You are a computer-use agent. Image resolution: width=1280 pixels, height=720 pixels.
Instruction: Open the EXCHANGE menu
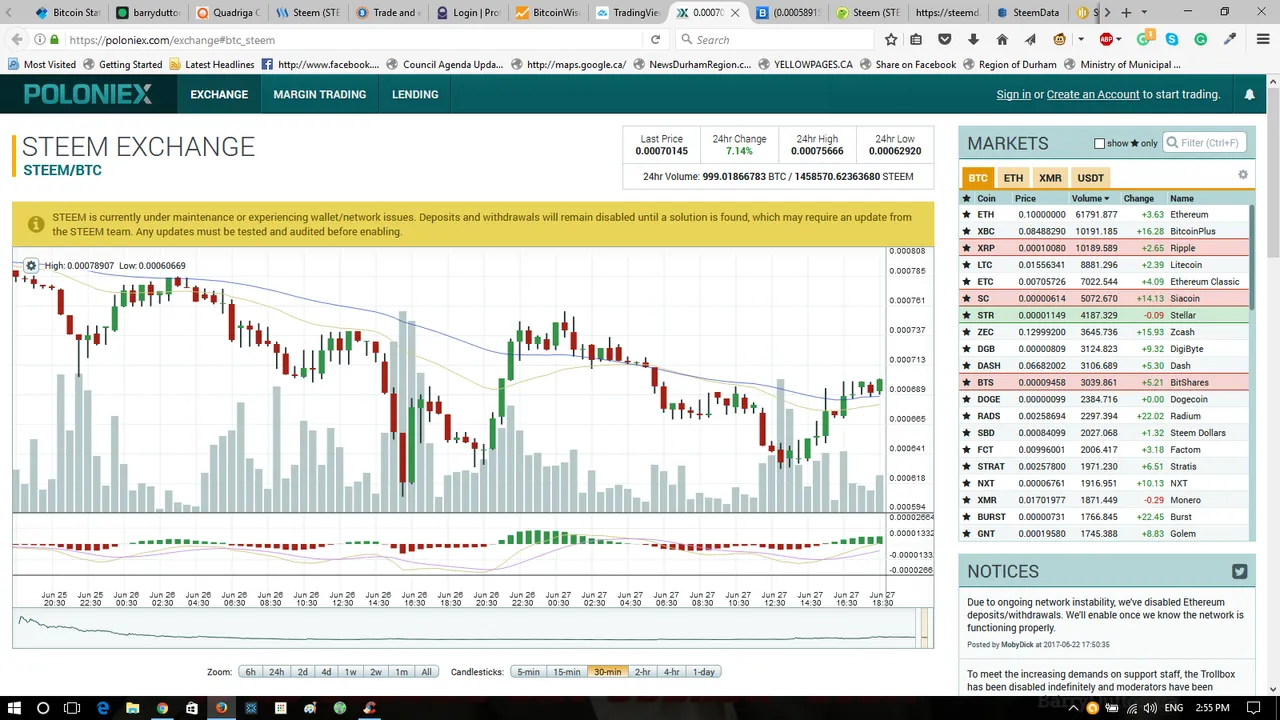click(x=219, y=95)
